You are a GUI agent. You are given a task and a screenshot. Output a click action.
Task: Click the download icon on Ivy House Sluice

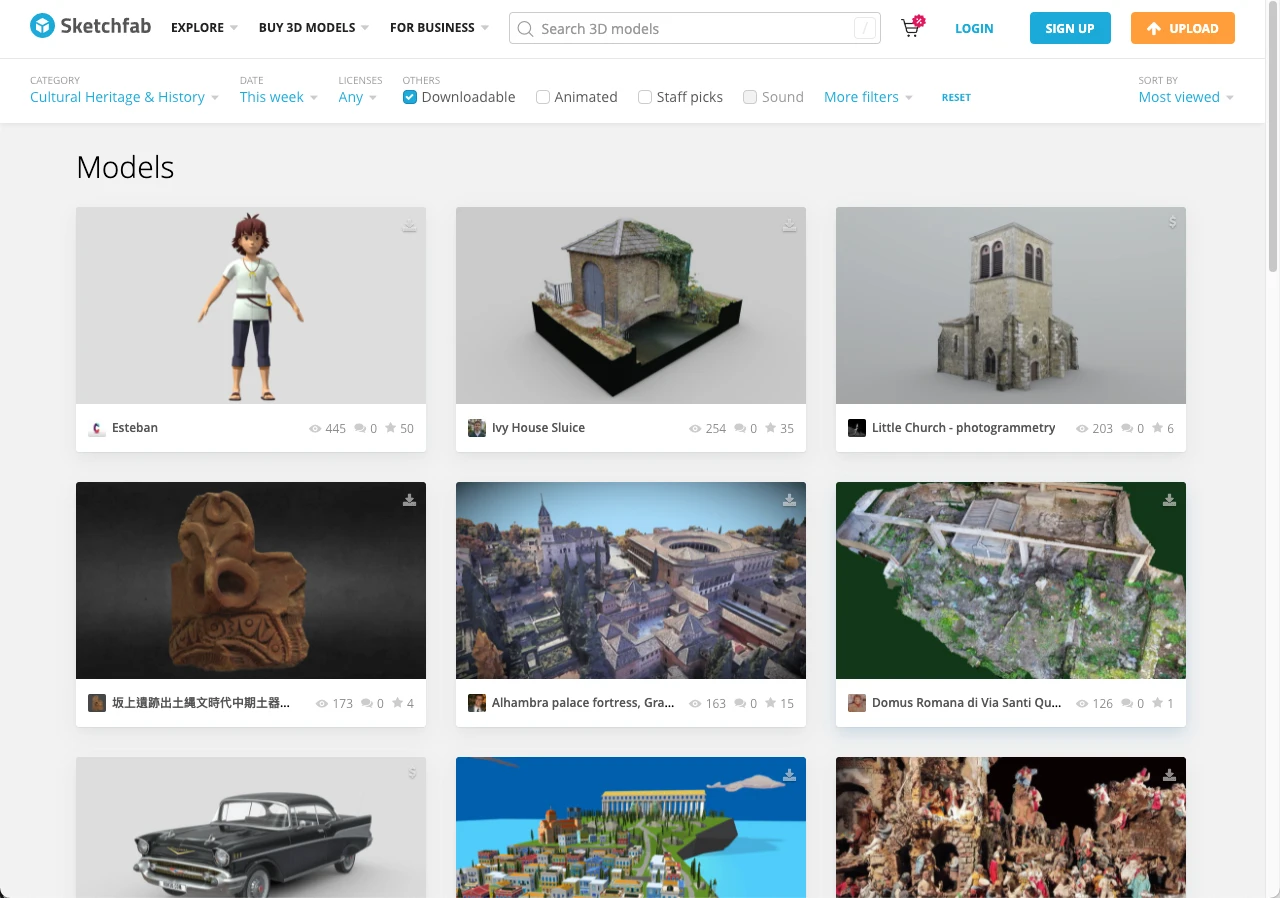pyautogui.click(x=789, y=226)
